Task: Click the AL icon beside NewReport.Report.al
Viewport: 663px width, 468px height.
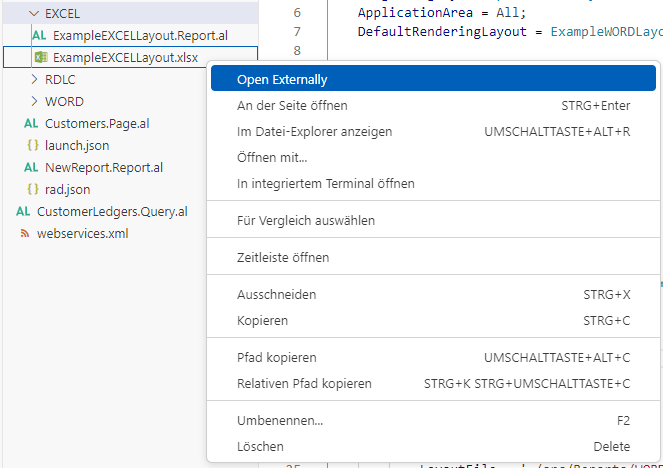Action: 31,167
